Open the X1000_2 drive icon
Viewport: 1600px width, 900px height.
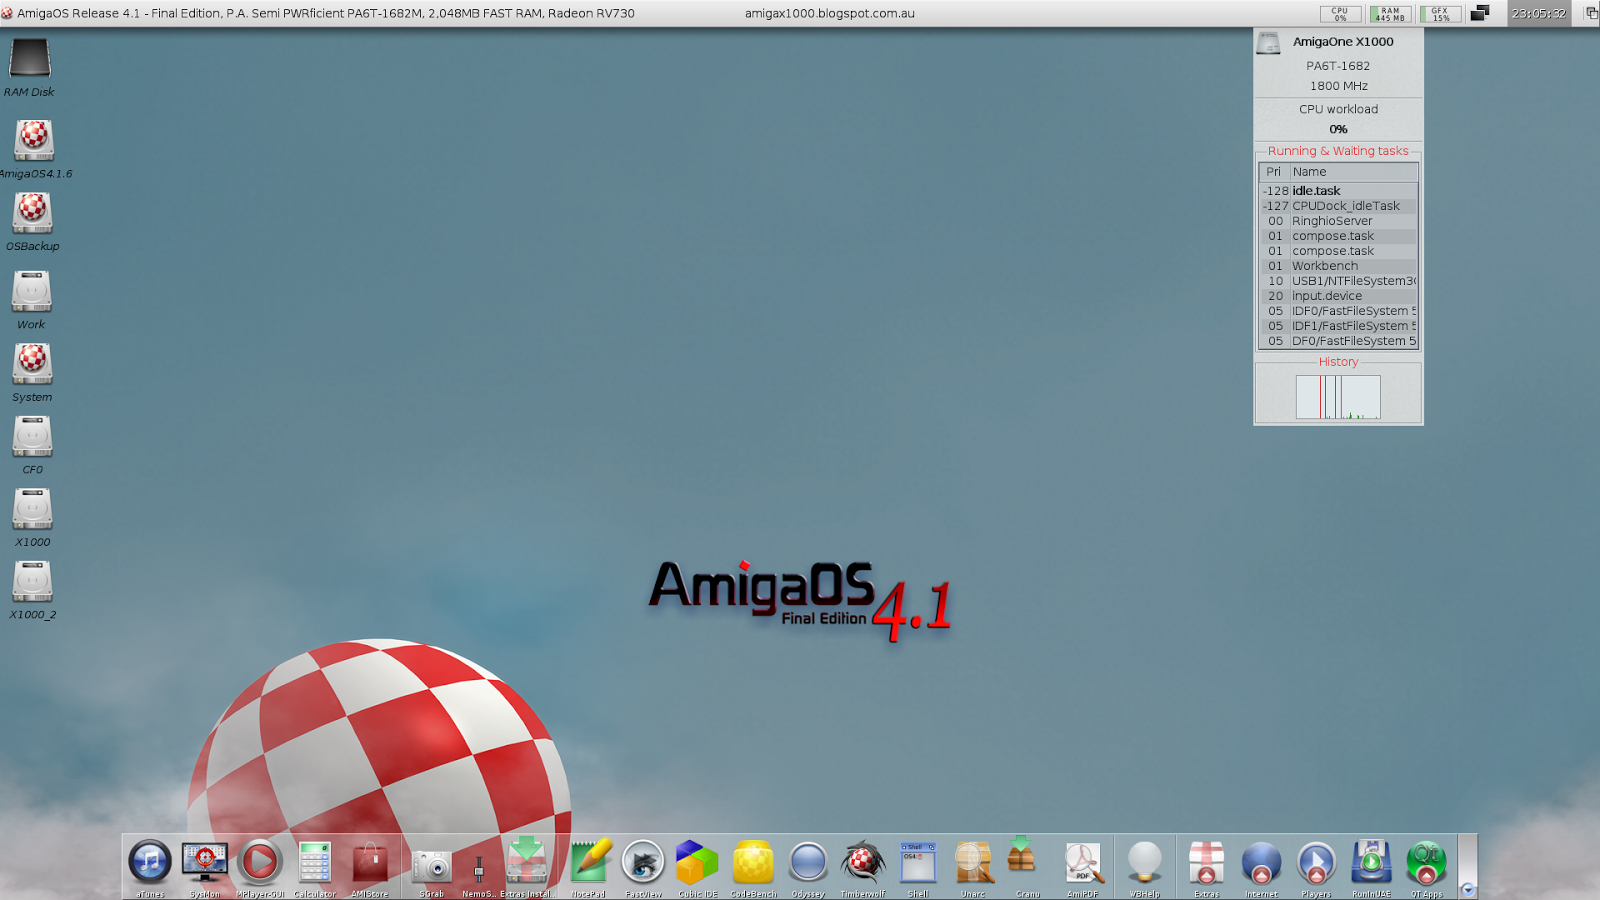(x=32, y=581)
